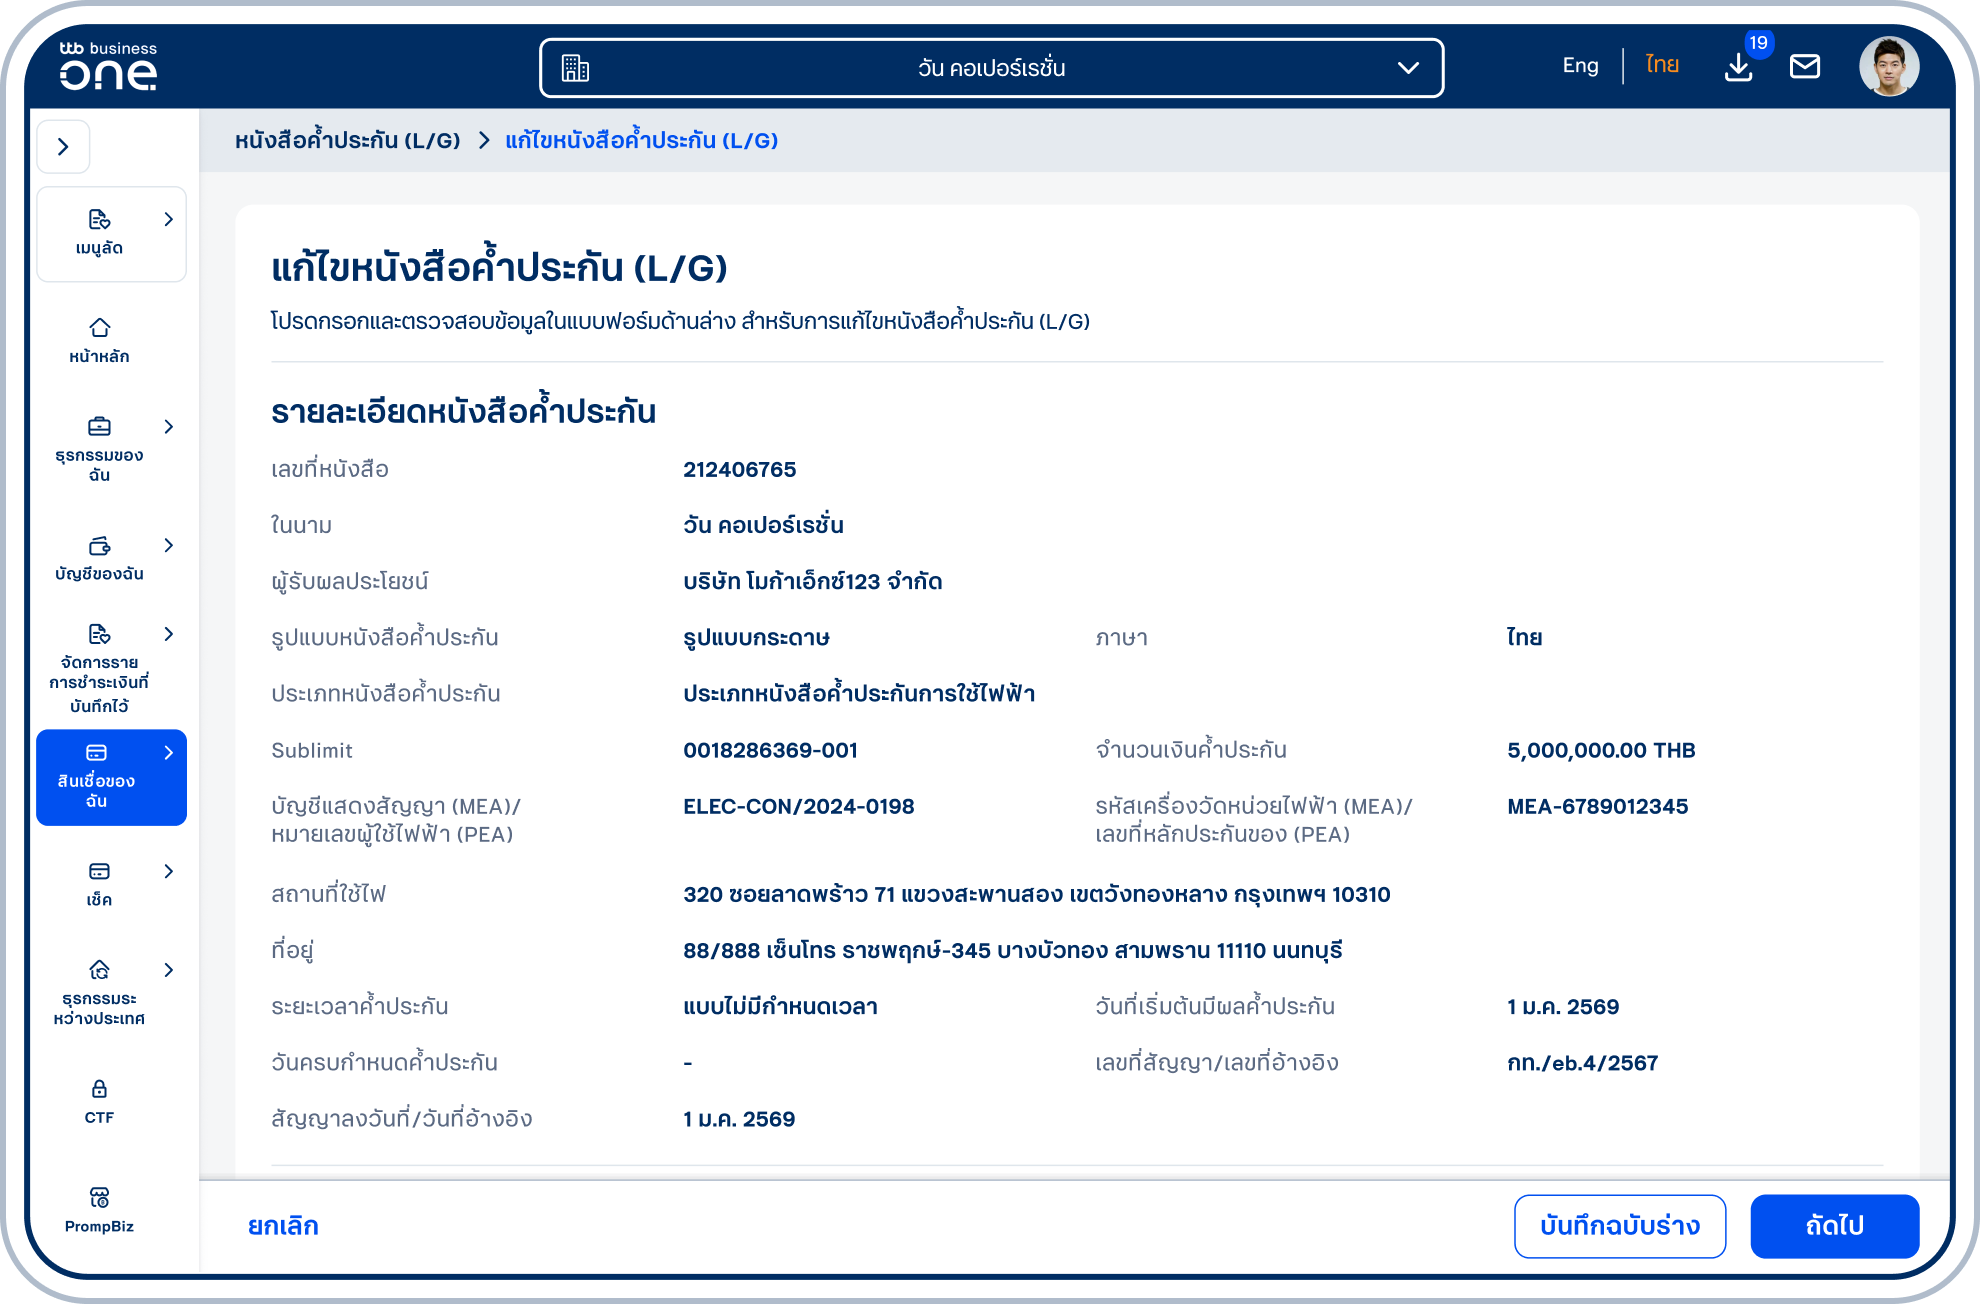The image size is (1980, 1304).
Task: Open the PrompBiz icon
Action: click(99, 1198)
